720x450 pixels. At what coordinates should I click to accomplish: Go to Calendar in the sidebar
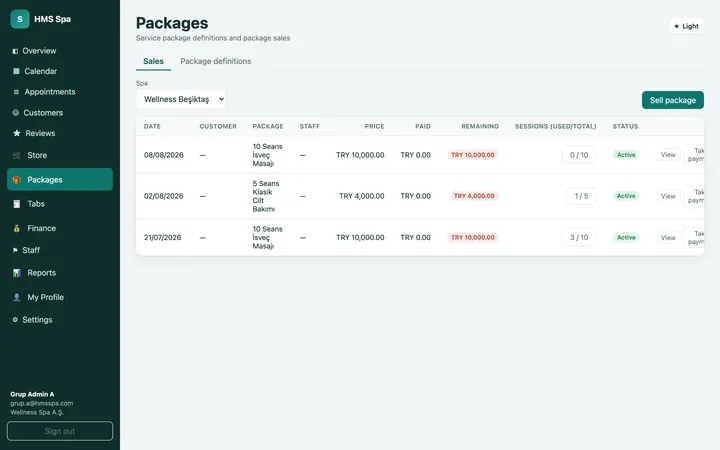click(60, 71)
